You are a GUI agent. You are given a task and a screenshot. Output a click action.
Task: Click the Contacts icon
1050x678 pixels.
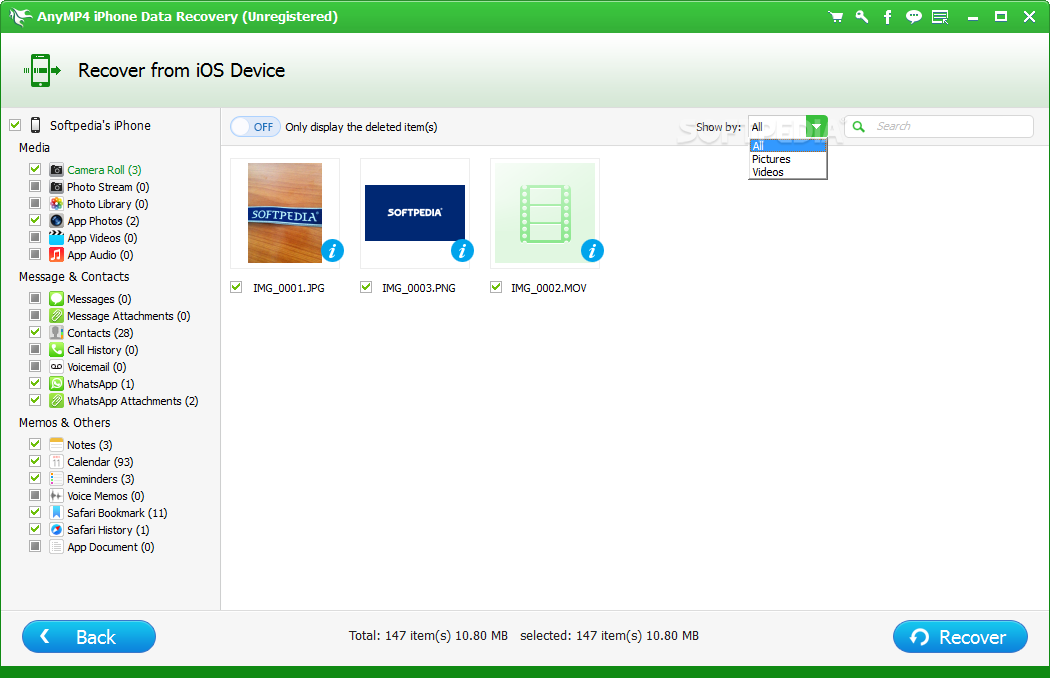56,332
